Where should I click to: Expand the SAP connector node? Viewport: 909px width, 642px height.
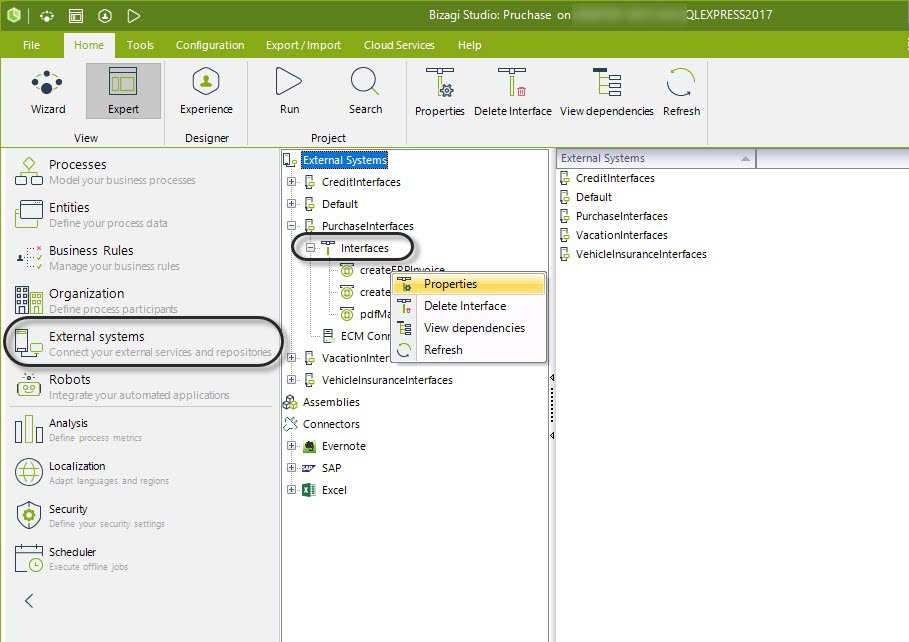coord(291,467)
